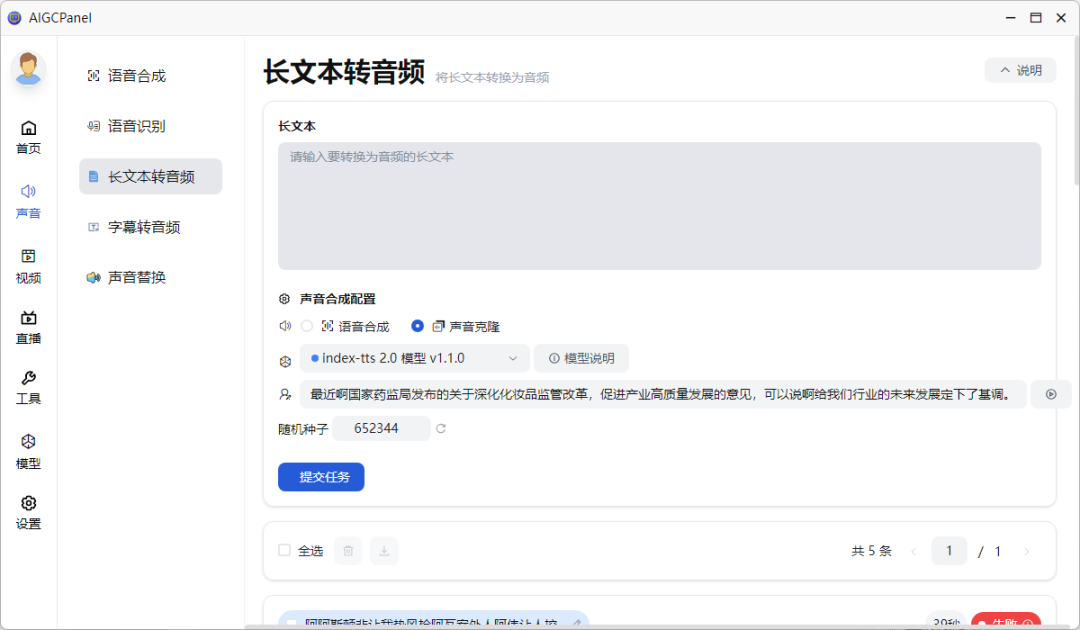The width and height of the screenshot is (1080, 630).
Task: Open 设置 settings gear in sidebar
Action: 28,503
